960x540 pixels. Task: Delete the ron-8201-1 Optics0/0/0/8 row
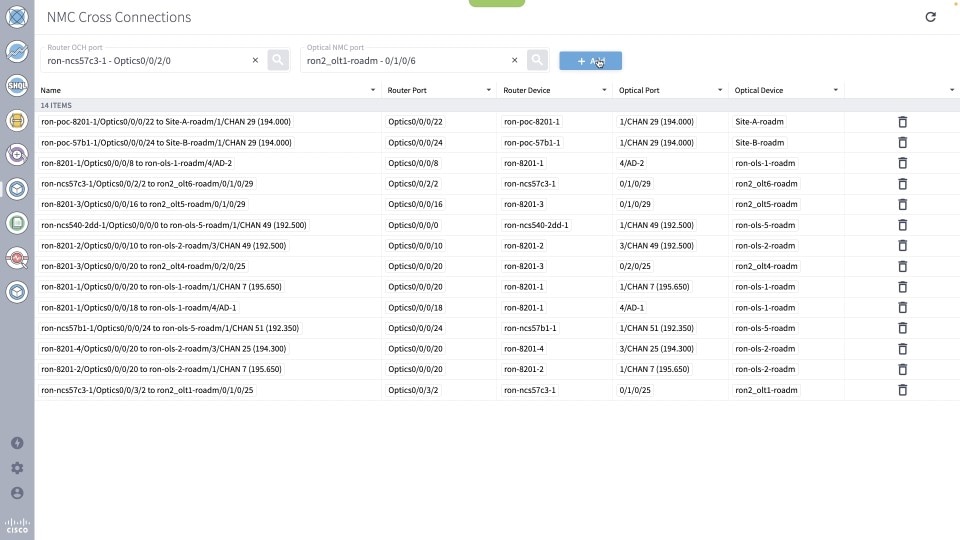pyautogui.click(x=902, y=163)
